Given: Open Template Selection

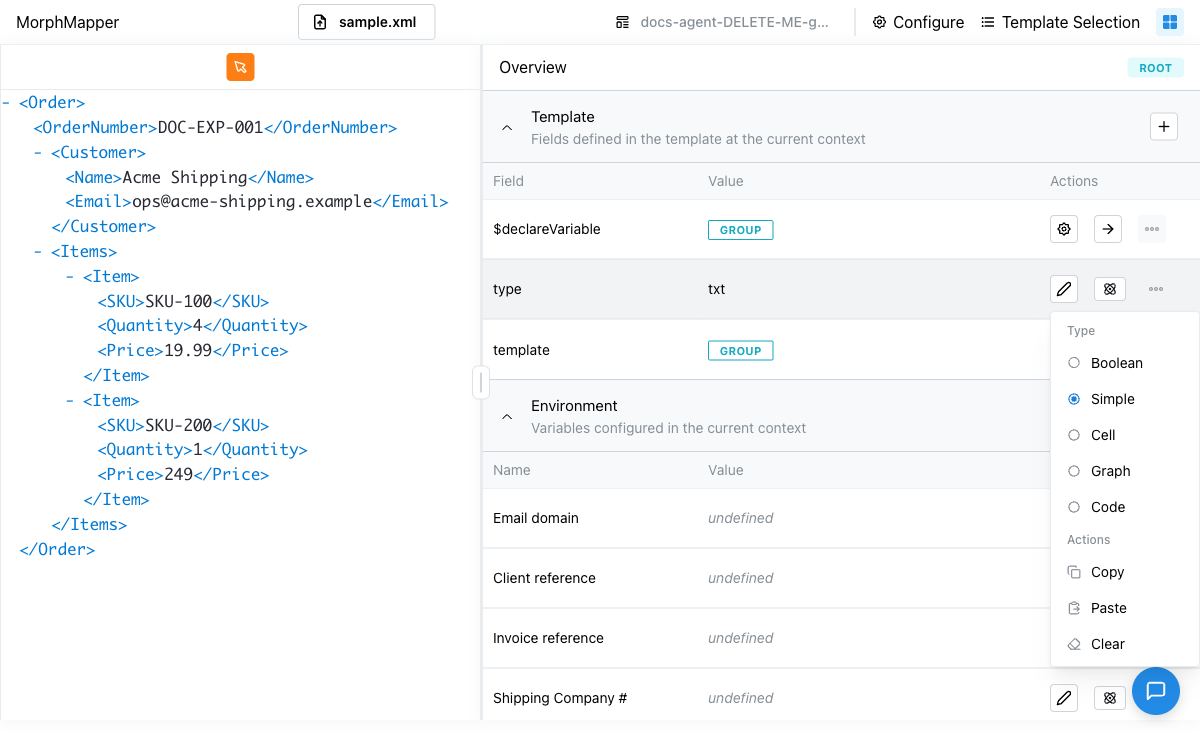Looking at the screenshot, I should (x=1060, y=22).
